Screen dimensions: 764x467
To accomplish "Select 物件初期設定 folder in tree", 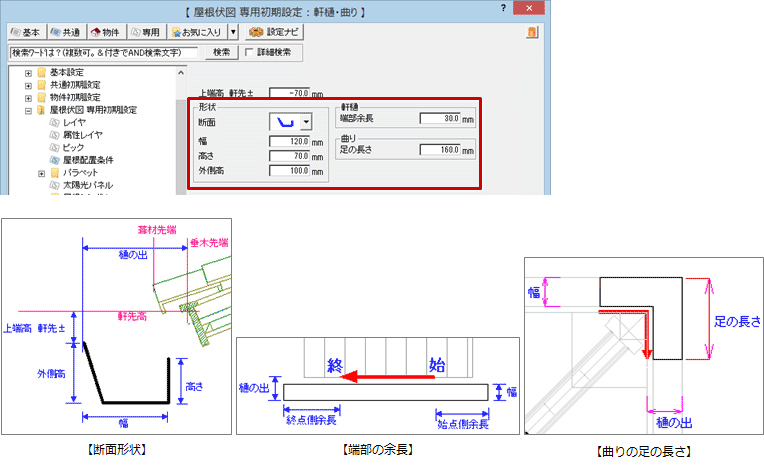I will [75, 97].
